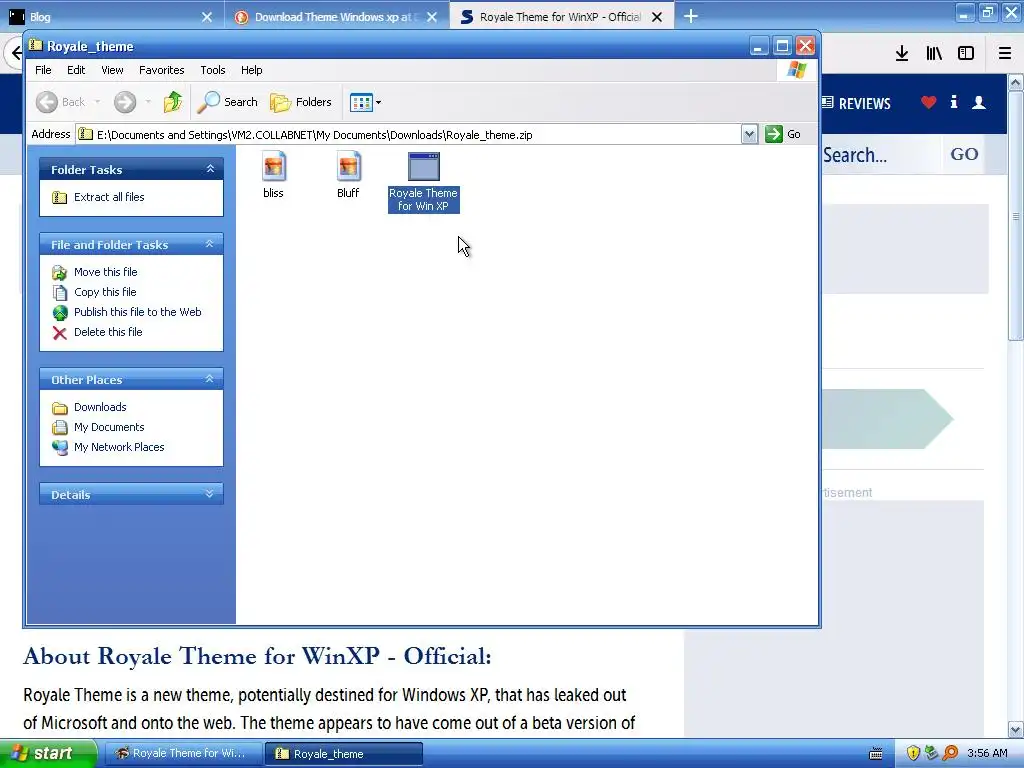Click the browser downloads arrow icon

pos(902,54)
